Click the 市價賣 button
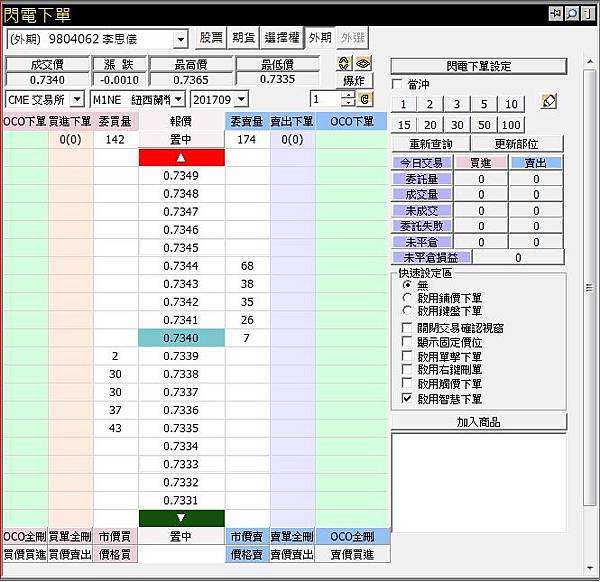600x582 pixels. (x=247, y=537)
